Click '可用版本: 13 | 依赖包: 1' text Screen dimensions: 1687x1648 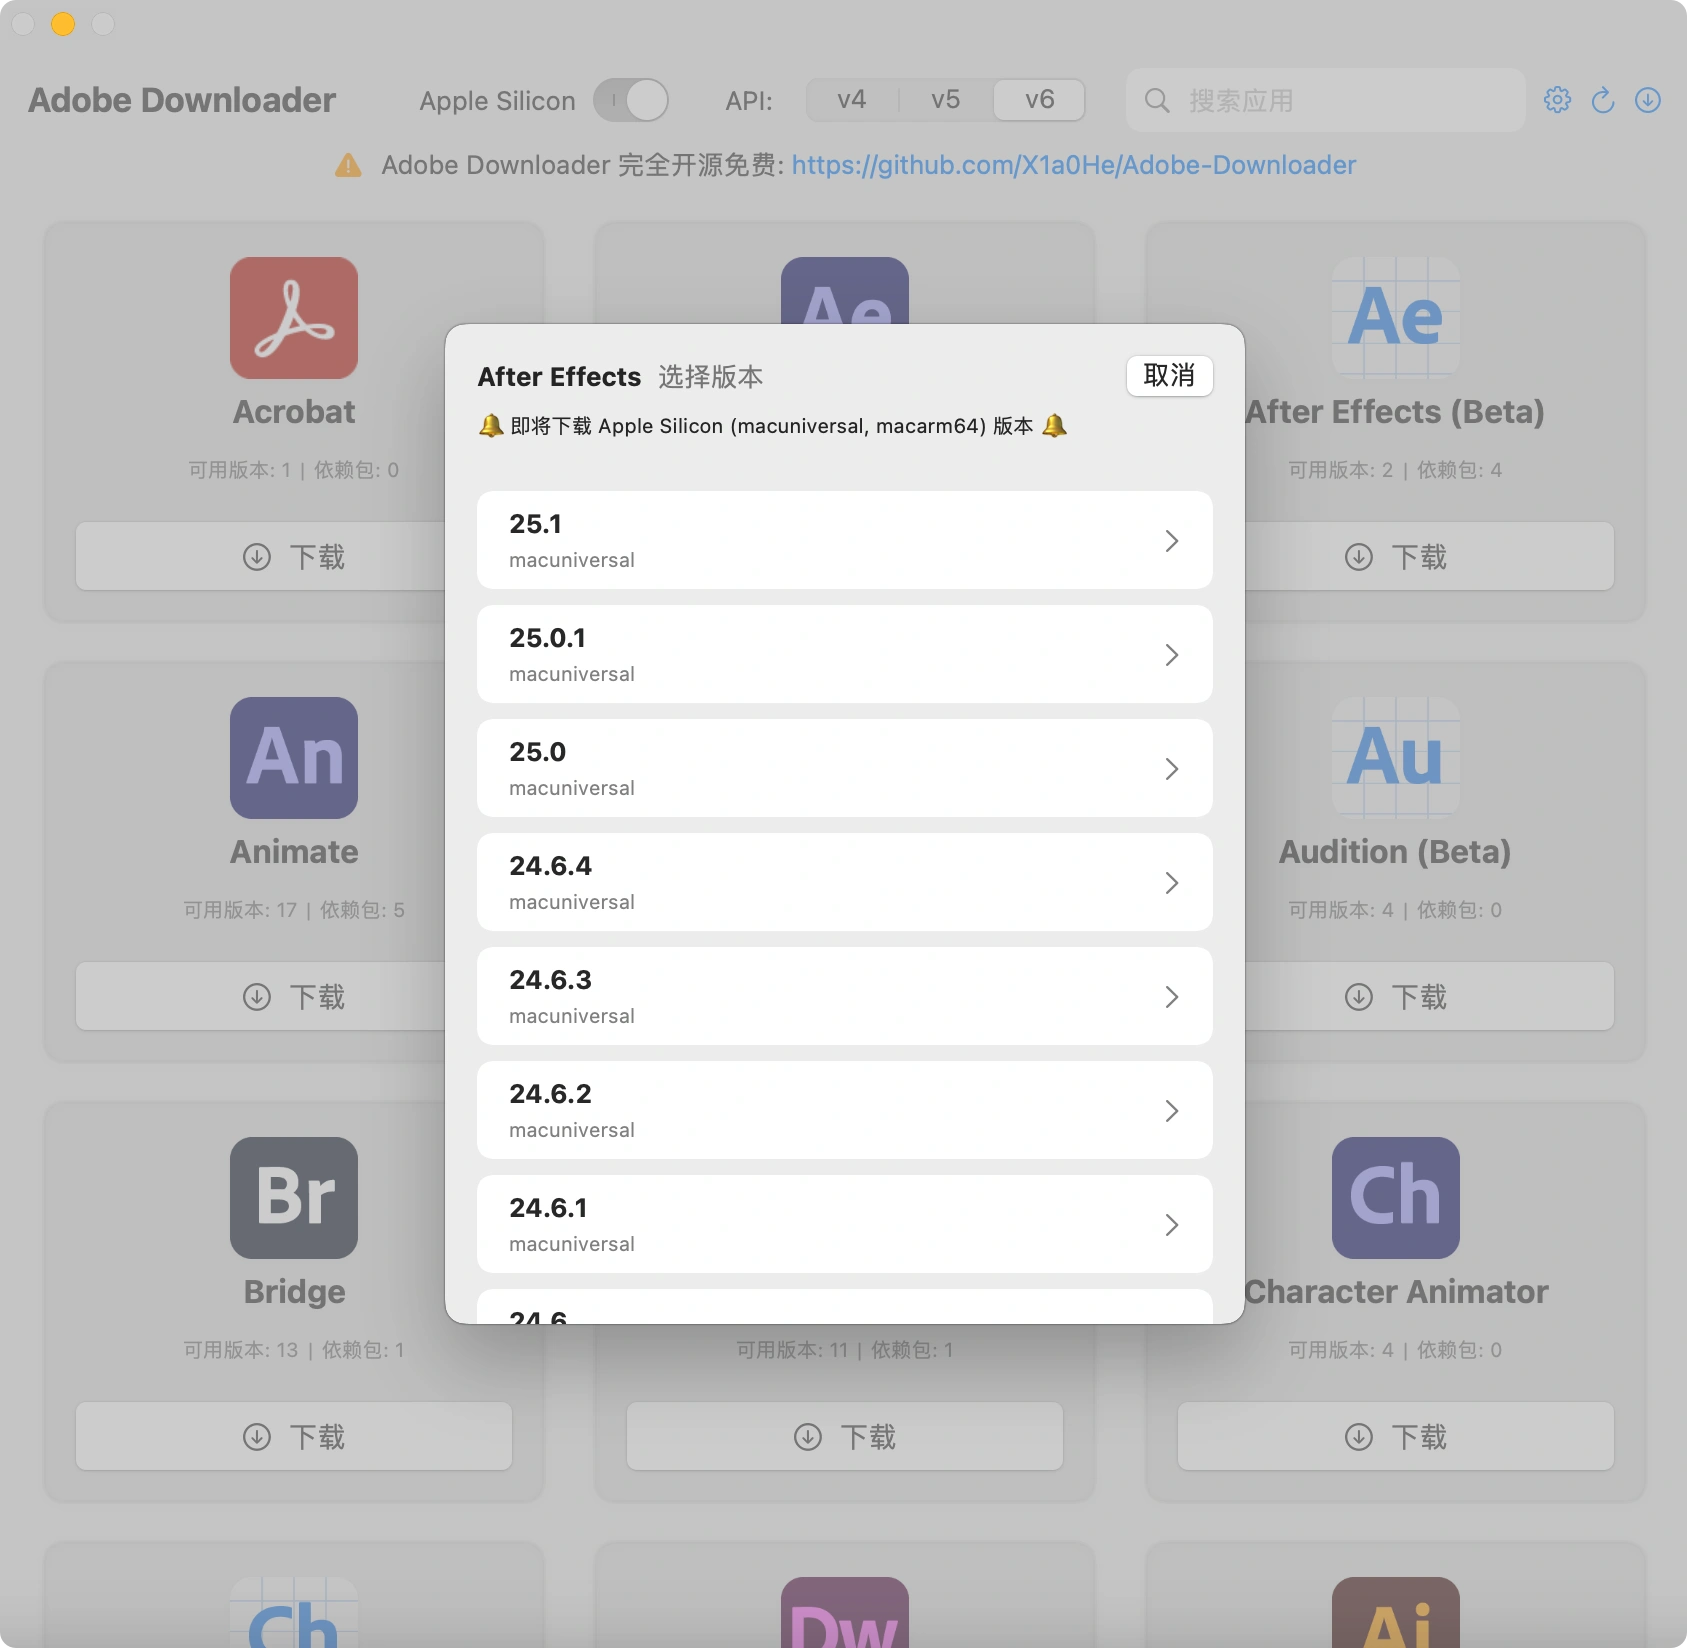coord(294,1350)
